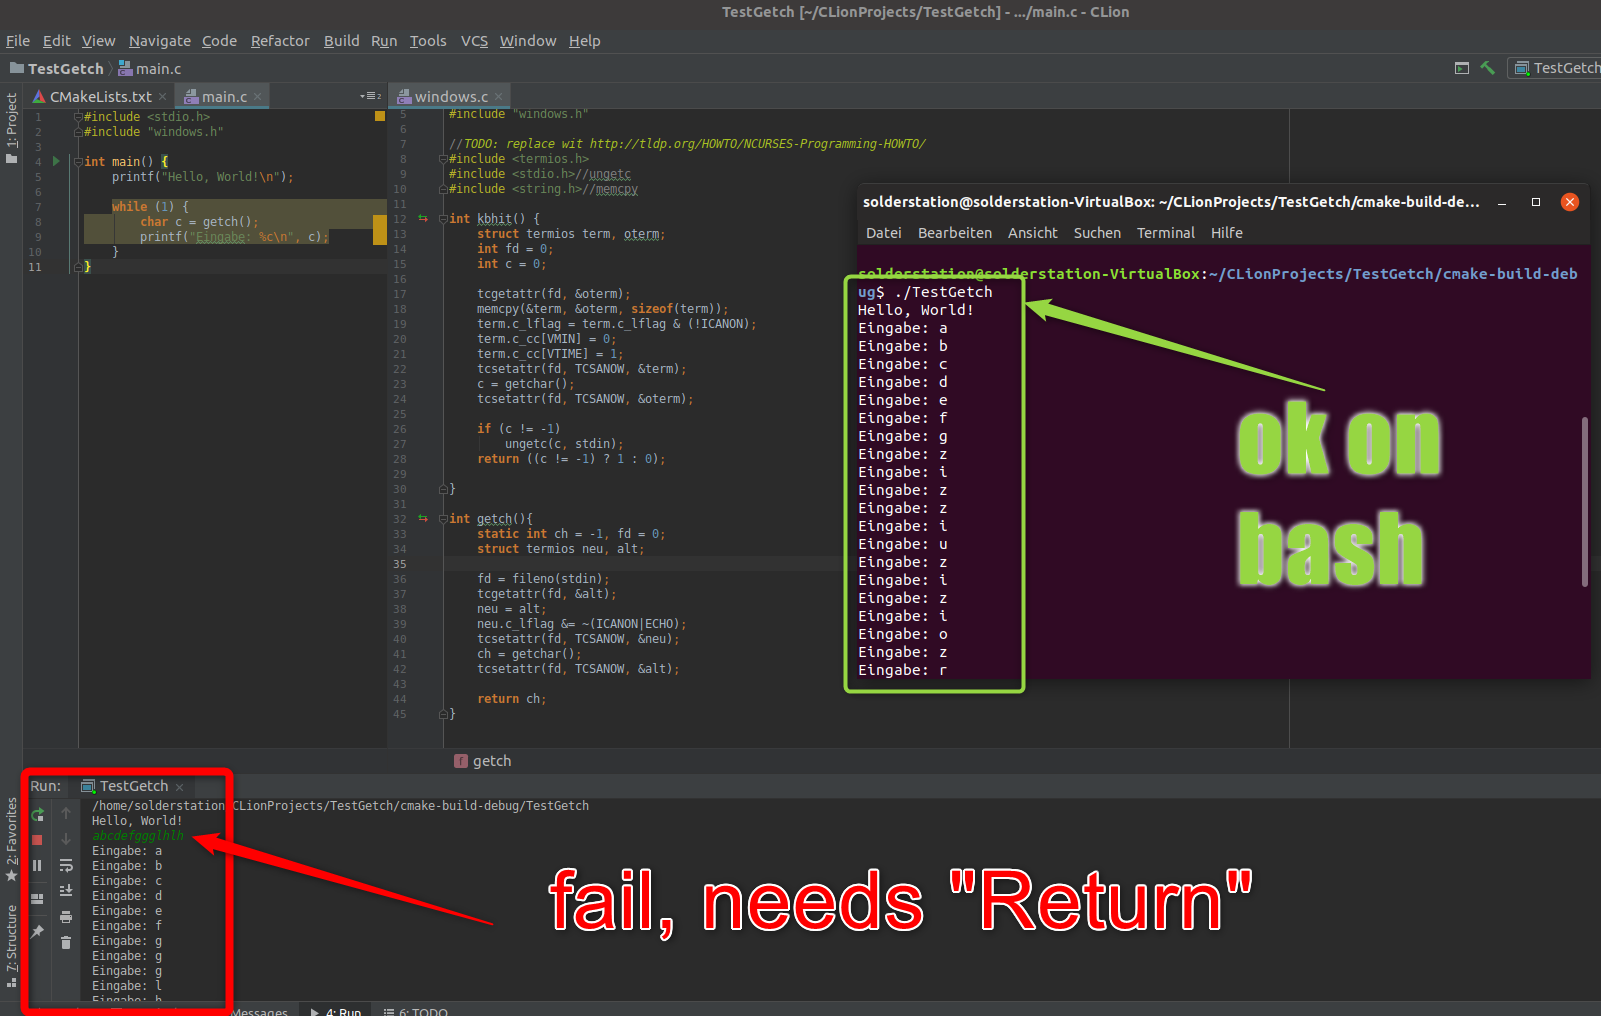Open the Navigate menu
The width and height of the screenshot is (1601, 1016).
(x=160, y=41)
